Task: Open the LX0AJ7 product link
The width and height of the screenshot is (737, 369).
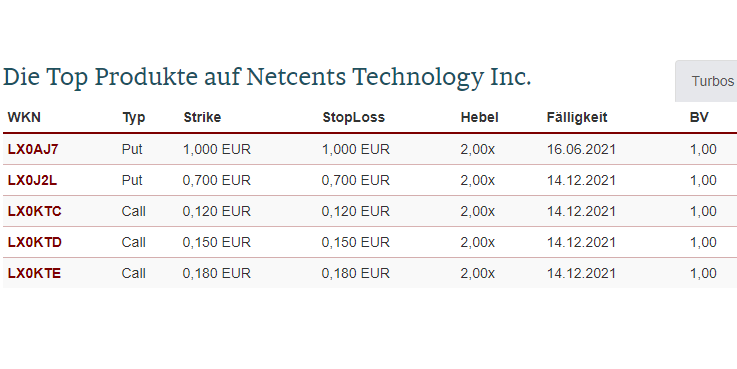Action: 33,149
